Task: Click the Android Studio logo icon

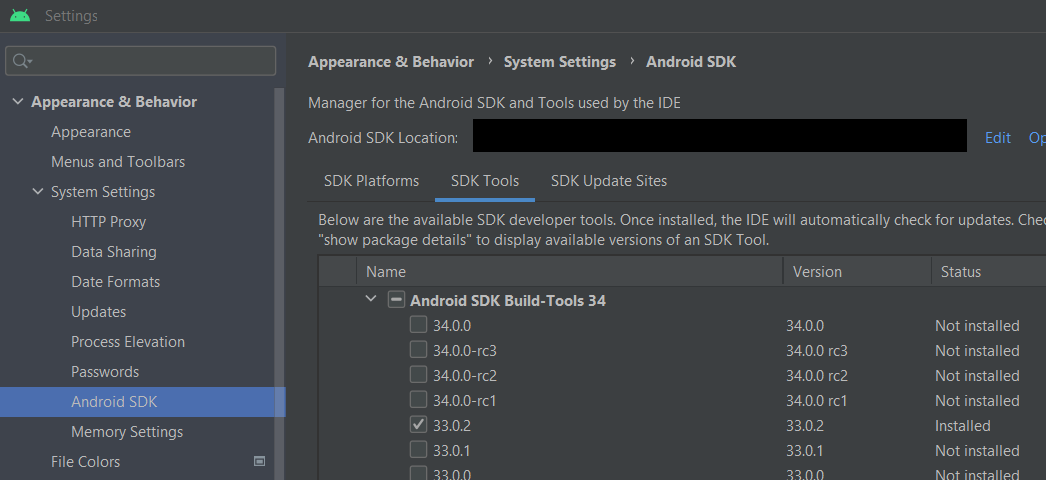Action: tap(20, 16)
